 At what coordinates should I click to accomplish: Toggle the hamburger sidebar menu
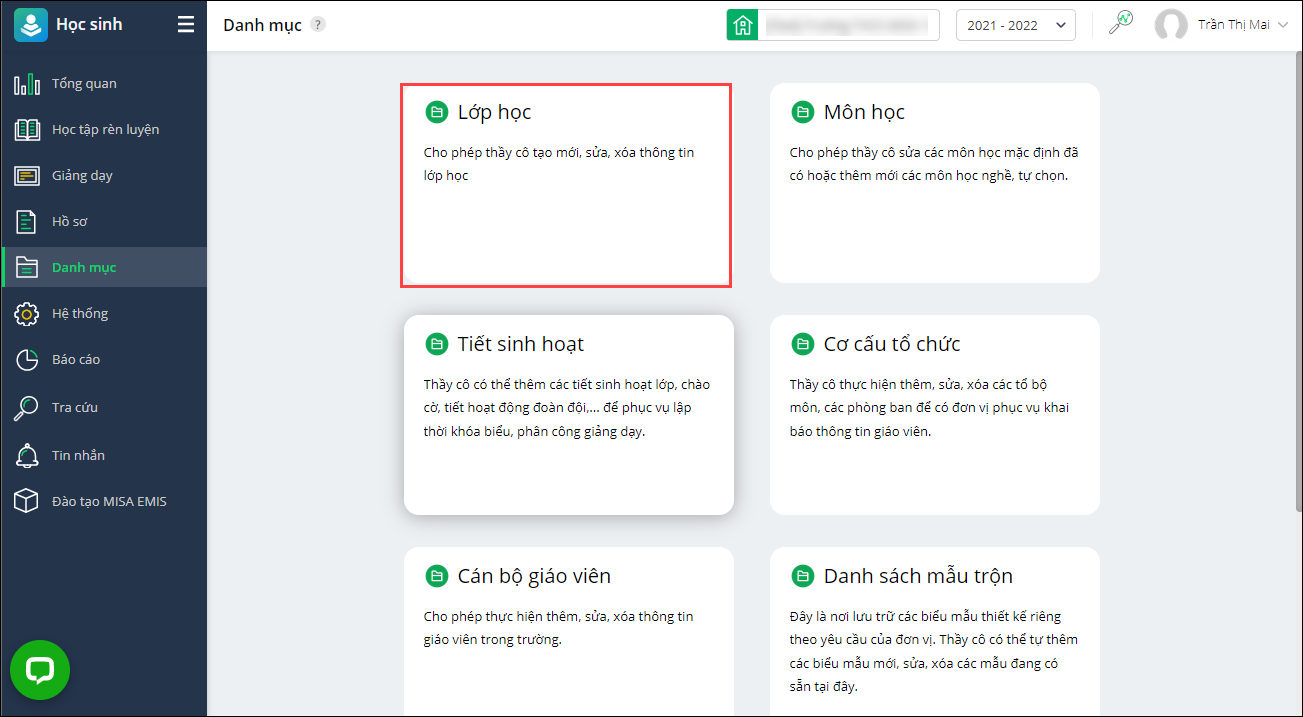186,25
